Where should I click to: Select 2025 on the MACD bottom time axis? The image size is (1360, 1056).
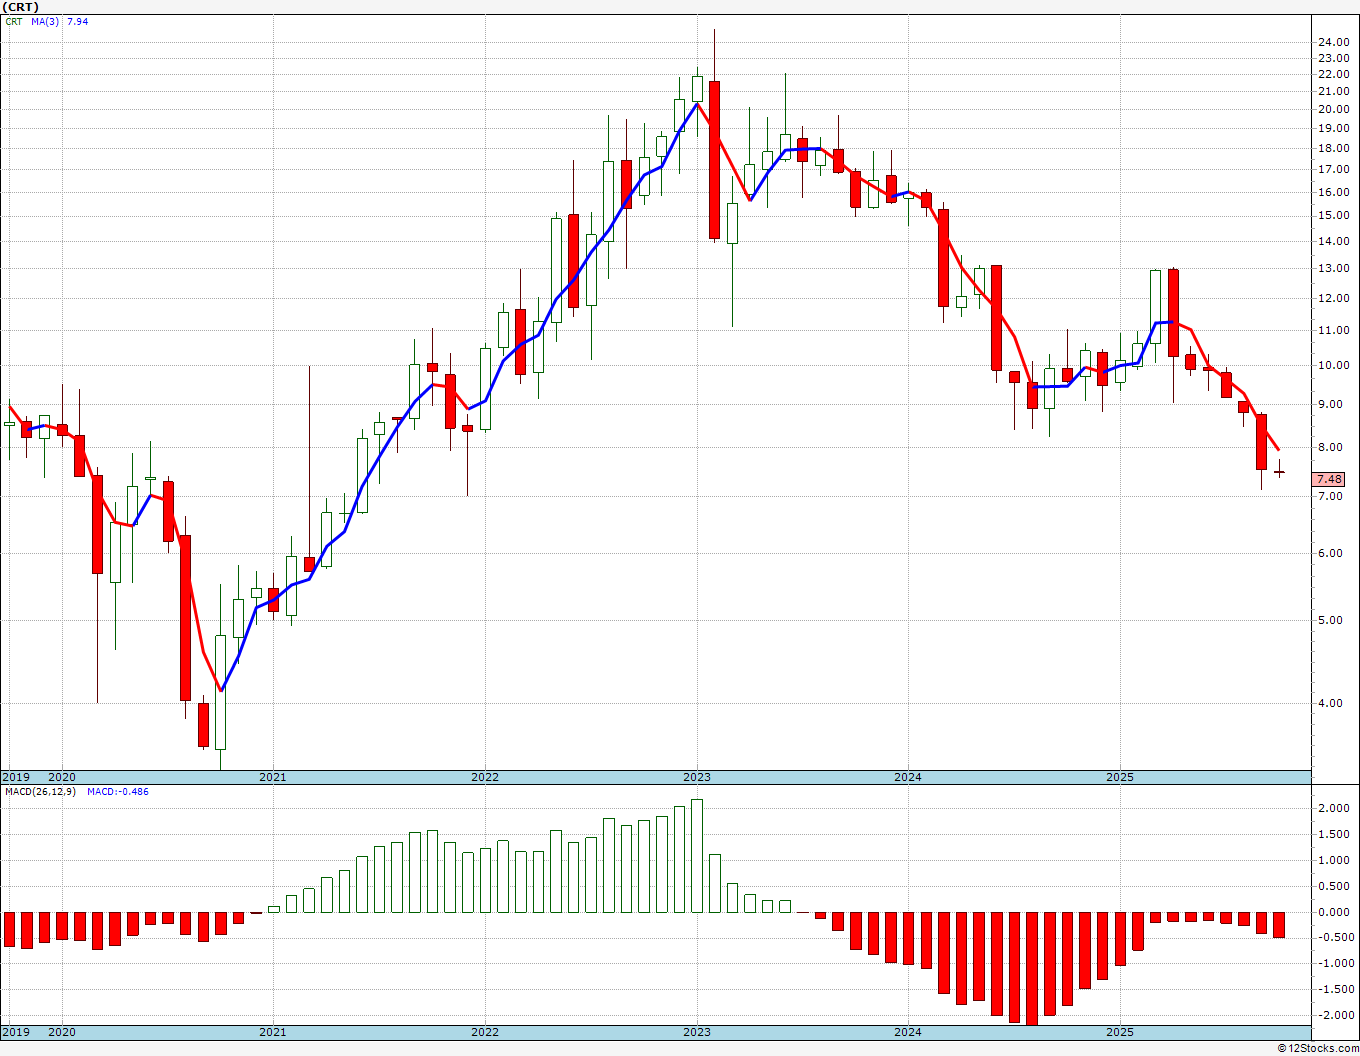1120,1032
